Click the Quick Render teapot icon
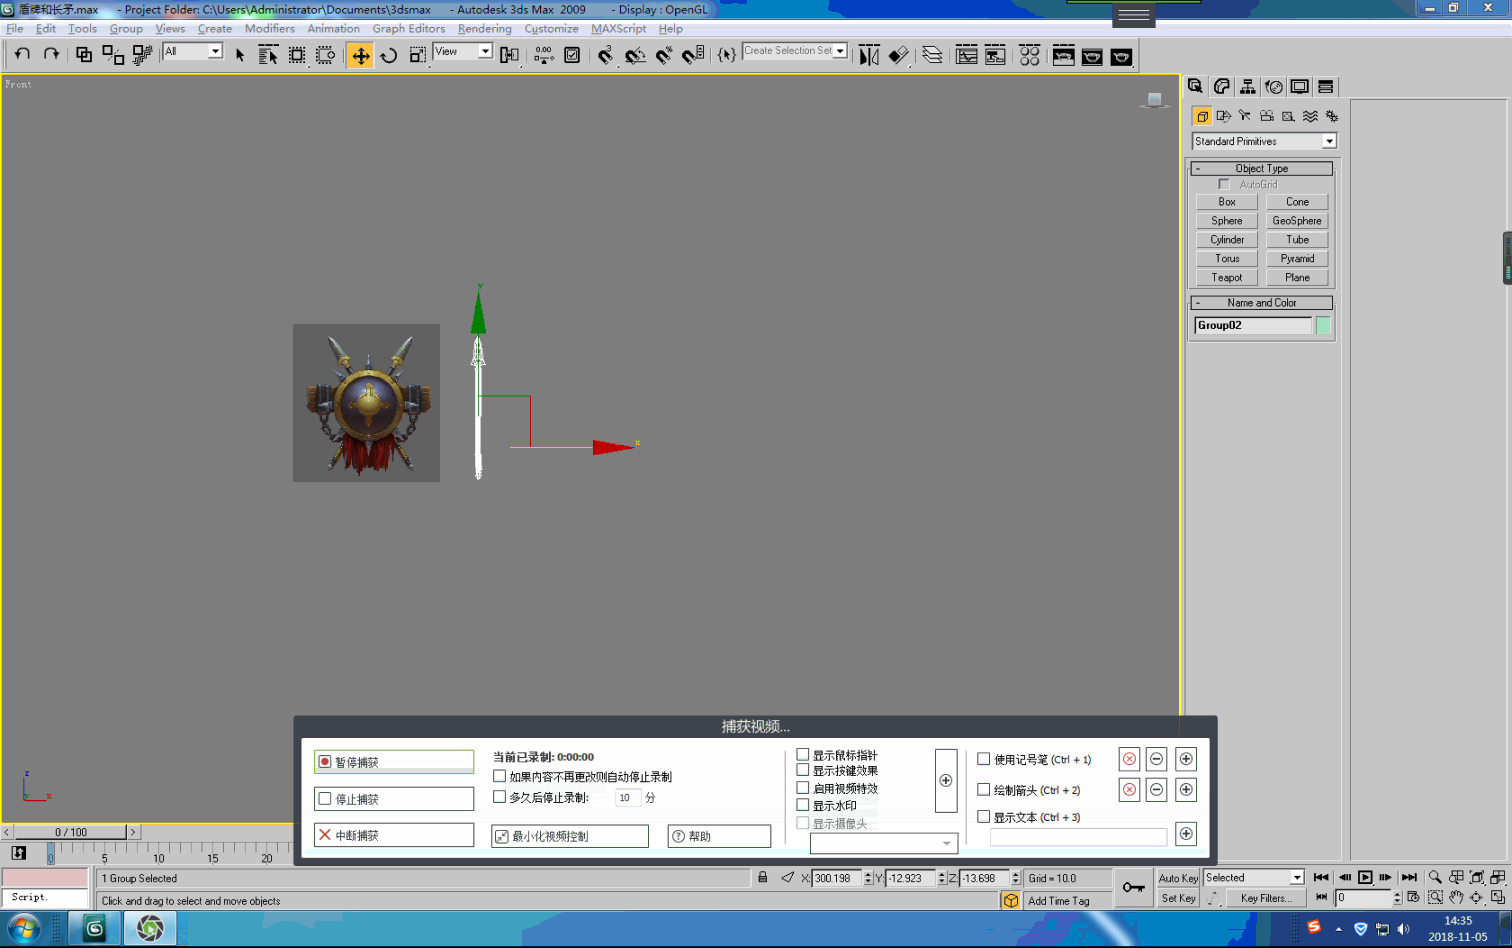1512x948 pixels. tap(1121, 56)
